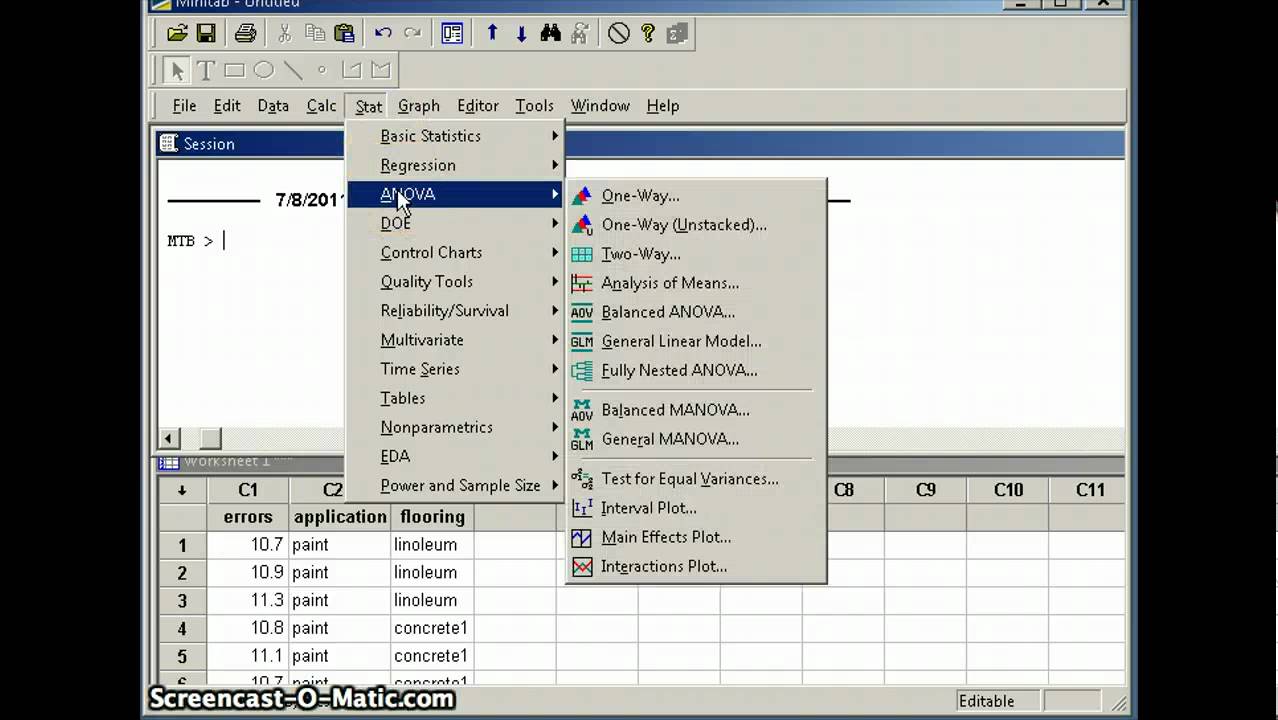Click the Redo arrow icon

tap(412, 34)
